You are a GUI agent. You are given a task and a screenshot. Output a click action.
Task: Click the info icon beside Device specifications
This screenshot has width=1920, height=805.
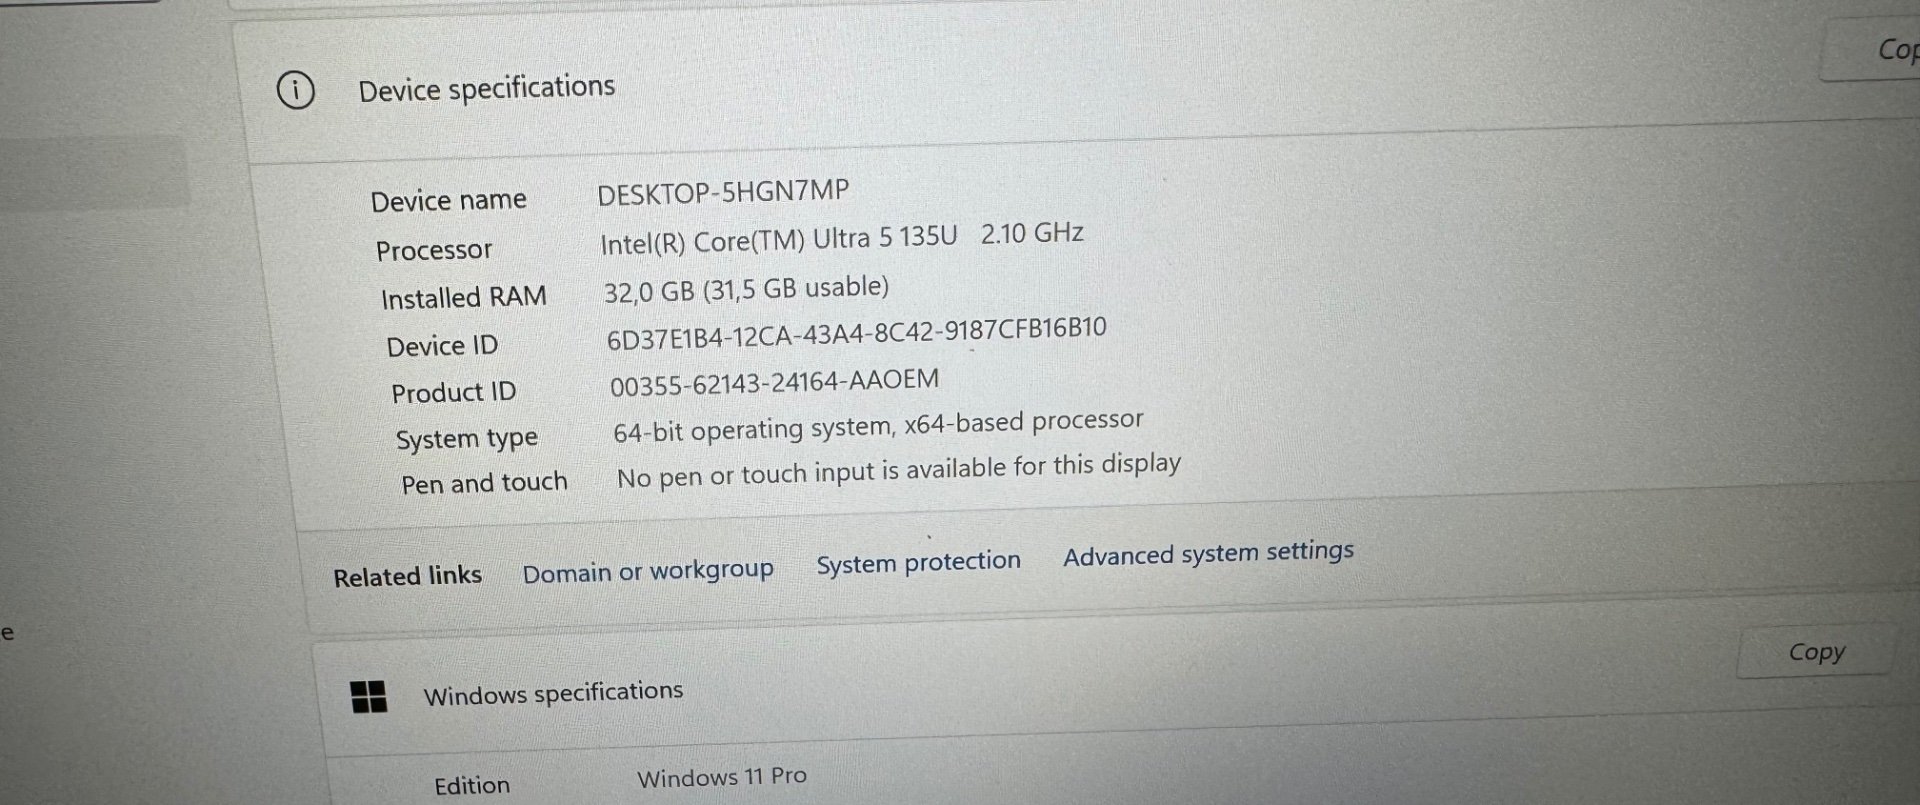pyautogui.click(x=295, y=90)
